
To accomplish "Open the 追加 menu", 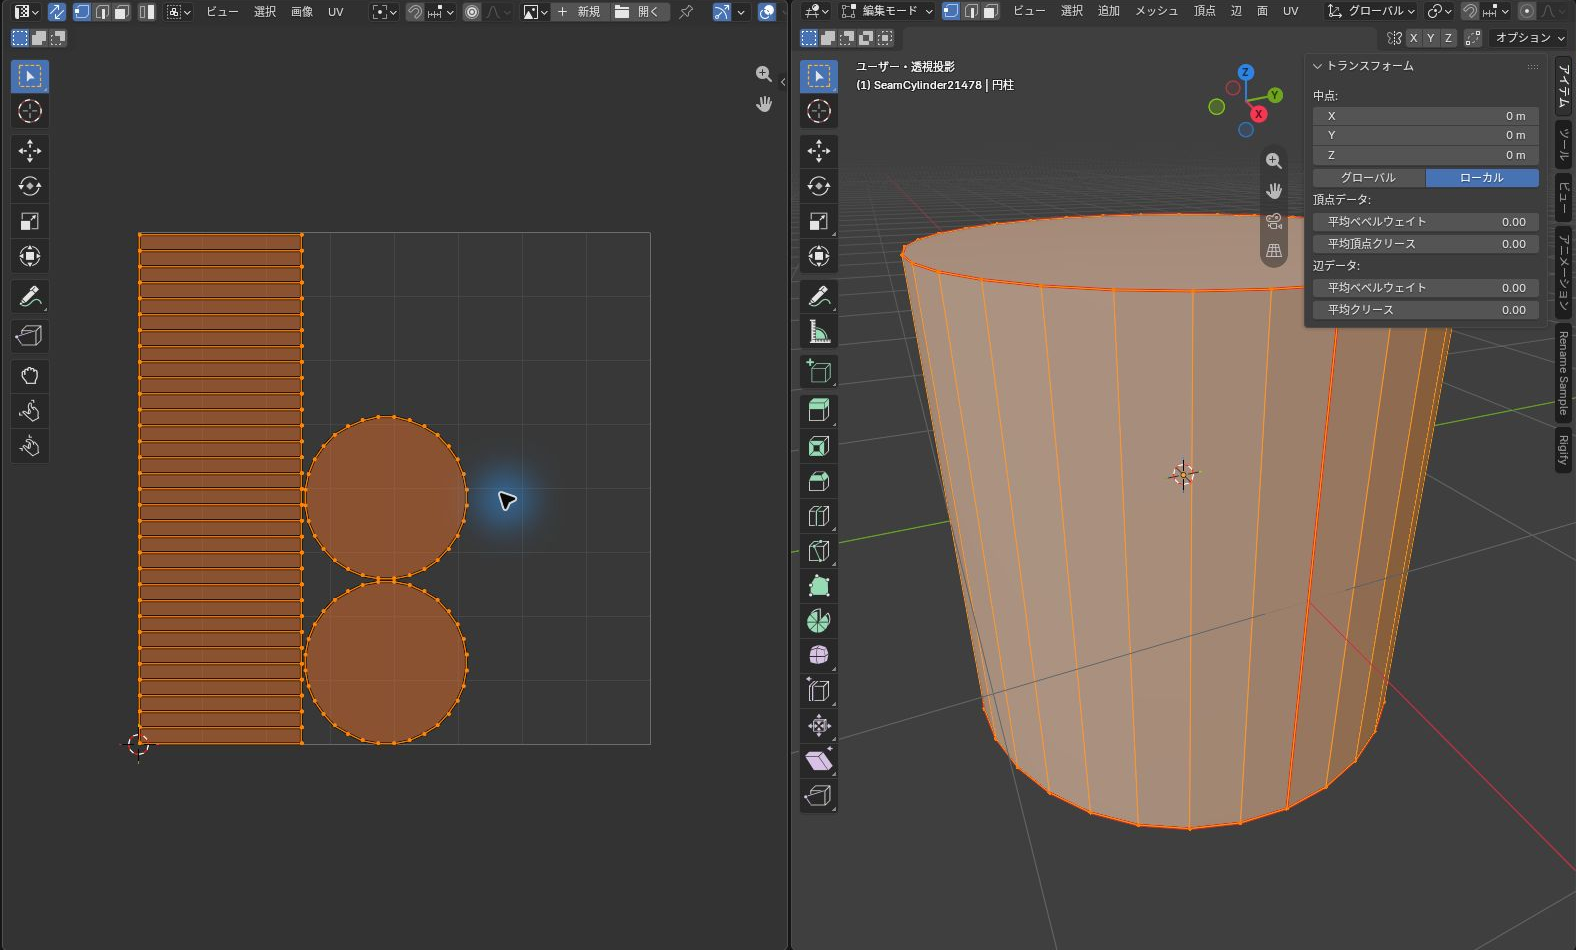I will (x=1109, y=11).
